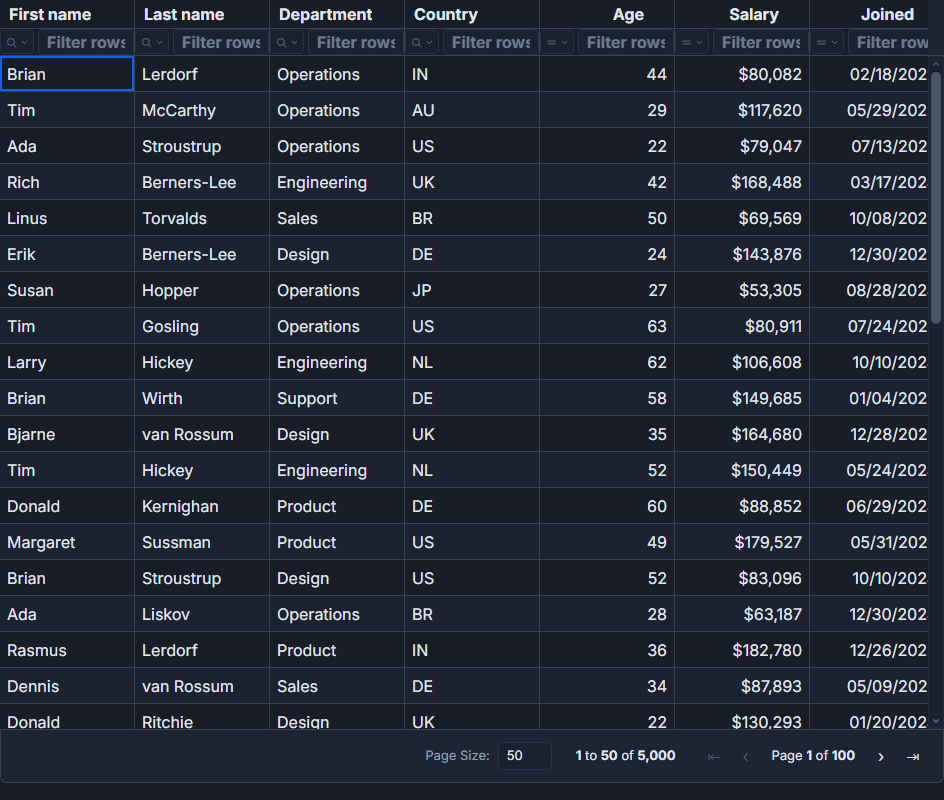Click Joined filter rows input
This screenshot has width=944, height=800.
pyautogui.click(x=889, y=43)
